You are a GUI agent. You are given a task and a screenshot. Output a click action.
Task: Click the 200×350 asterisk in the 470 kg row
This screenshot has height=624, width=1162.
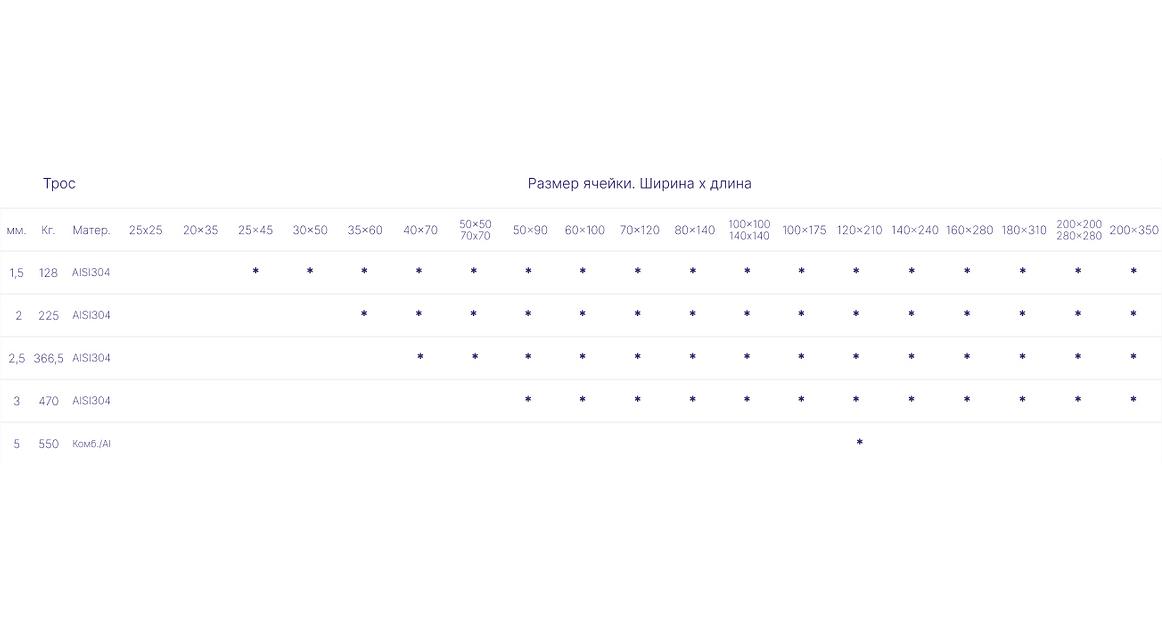1133,400
